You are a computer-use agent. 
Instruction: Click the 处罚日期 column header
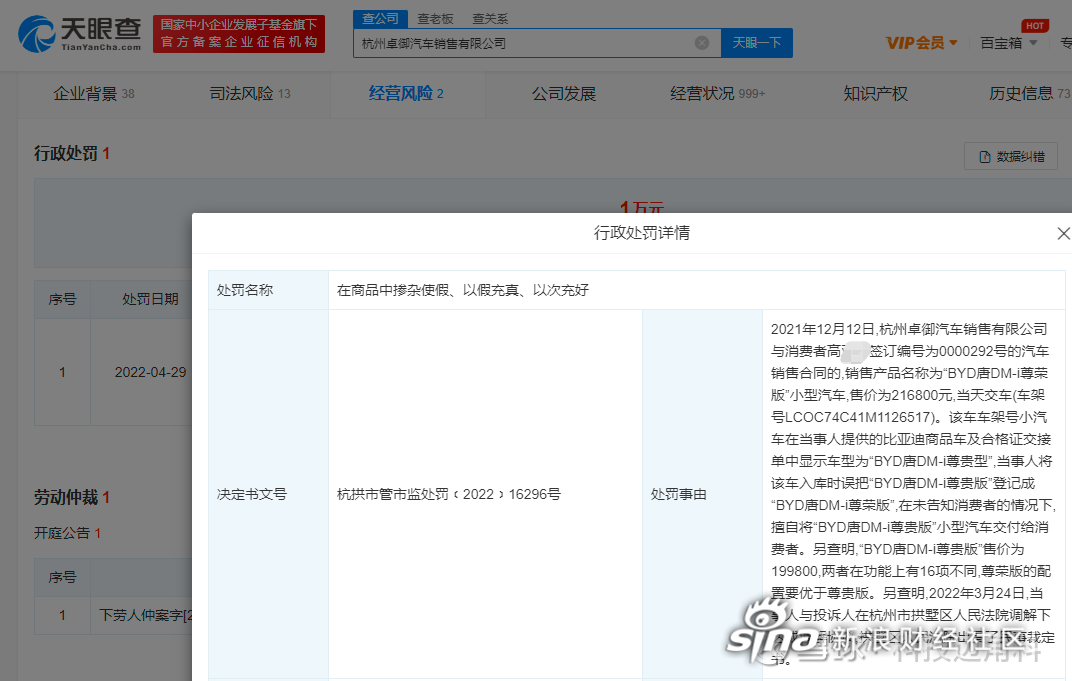150,299
